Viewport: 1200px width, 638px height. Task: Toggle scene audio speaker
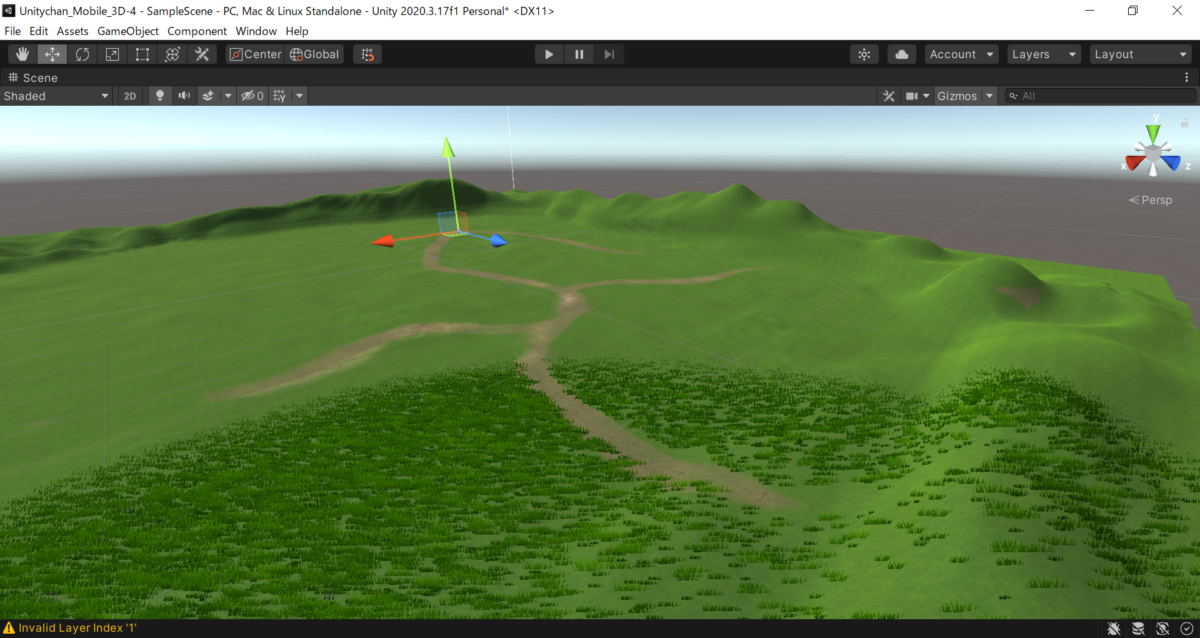(184, 96)
